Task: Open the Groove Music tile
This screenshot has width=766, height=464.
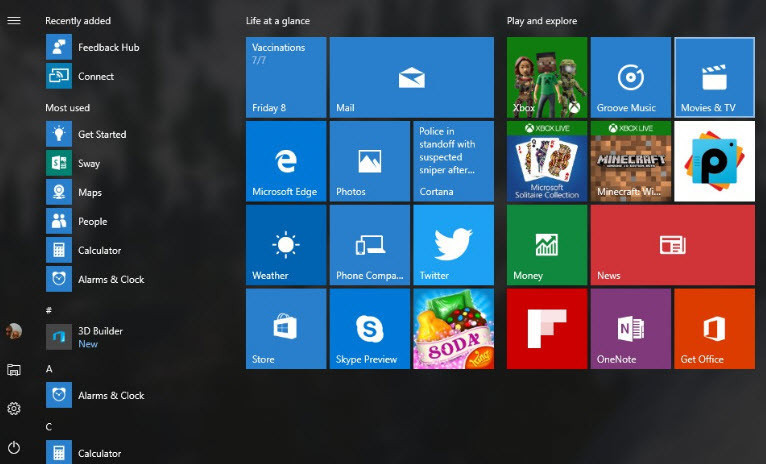Action: click(630, 77)
